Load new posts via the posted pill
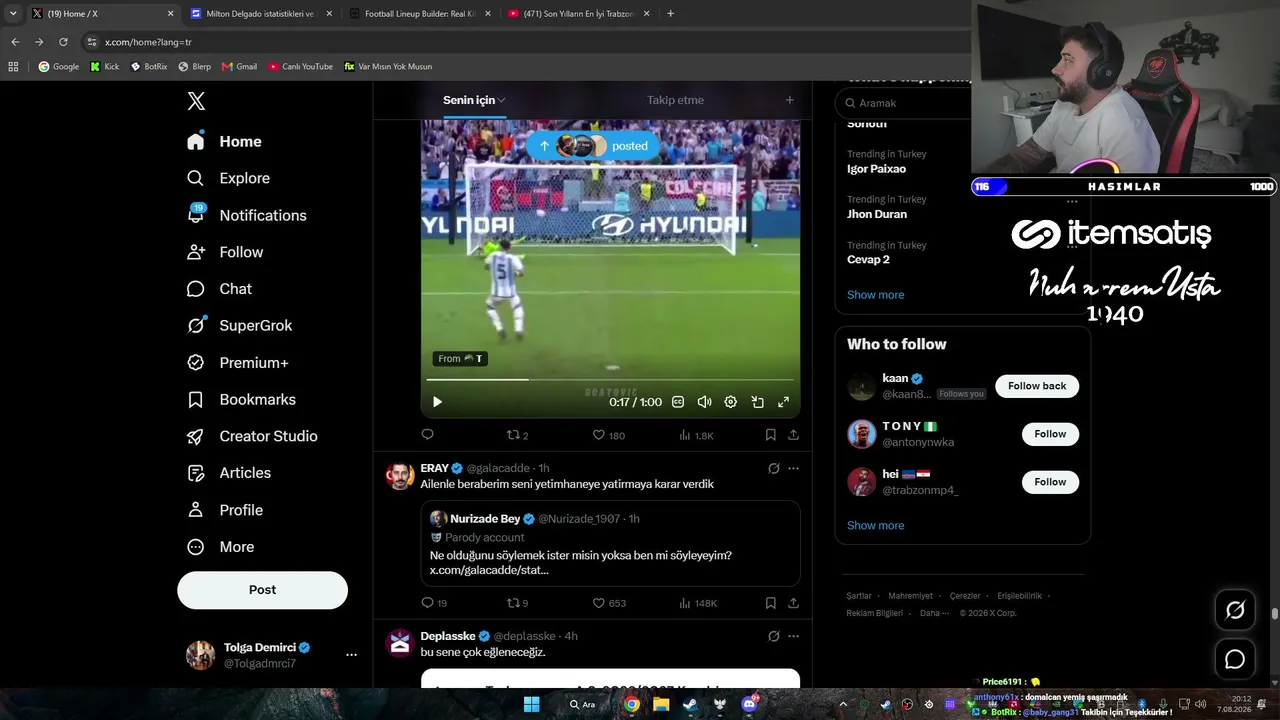Viewport: 1280px width, 720px height. [x=593, y=146]
